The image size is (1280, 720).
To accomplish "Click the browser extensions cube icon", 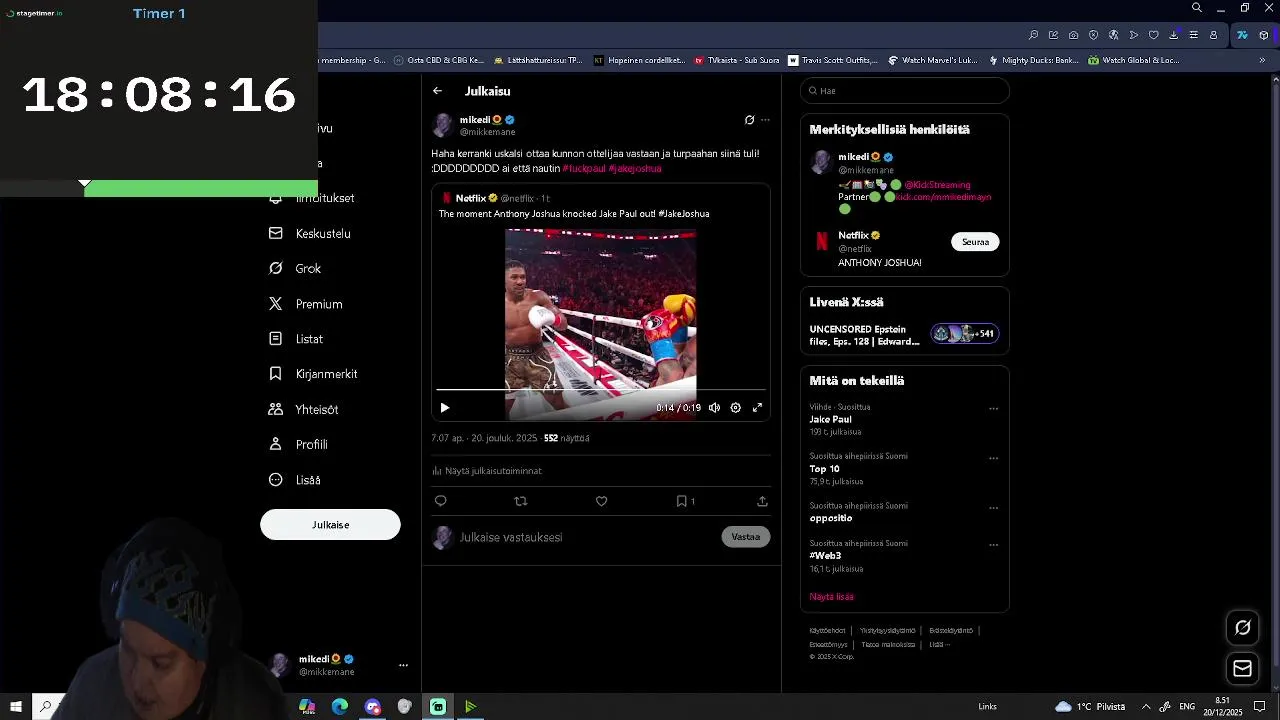I will 1264,35.
